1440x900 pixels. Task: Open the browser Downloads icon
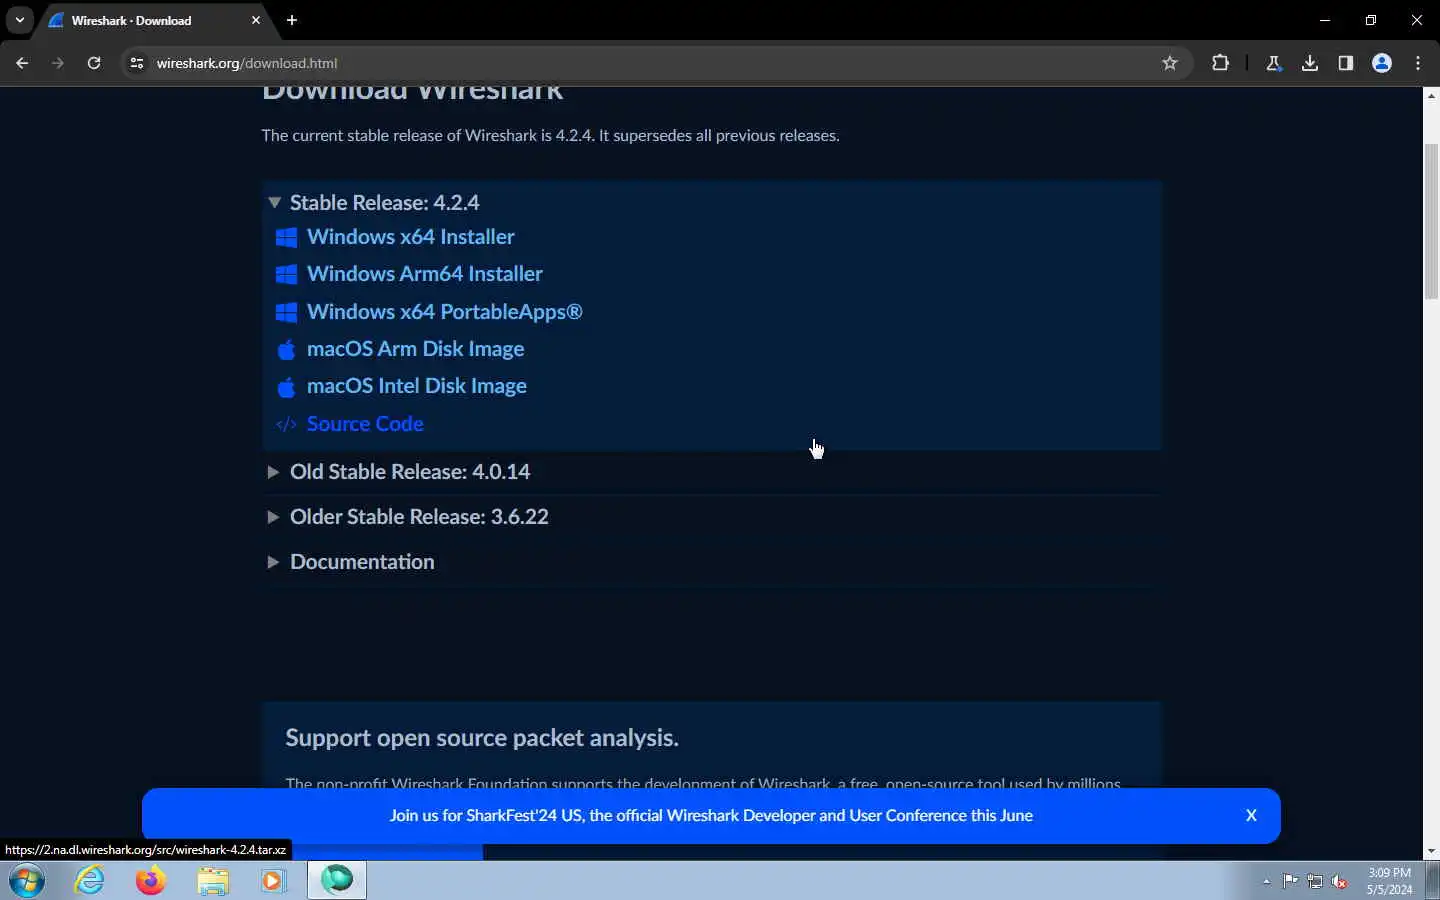point(1309,63)
